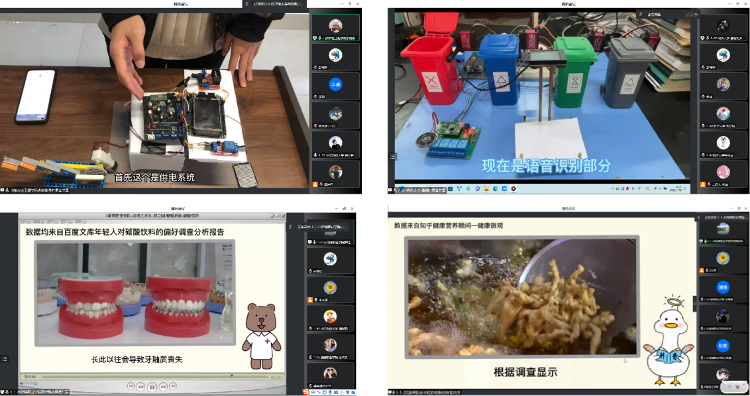Expand the side handle beside the teeth slide
Screen dimensions: 750x396
[4, 358]
